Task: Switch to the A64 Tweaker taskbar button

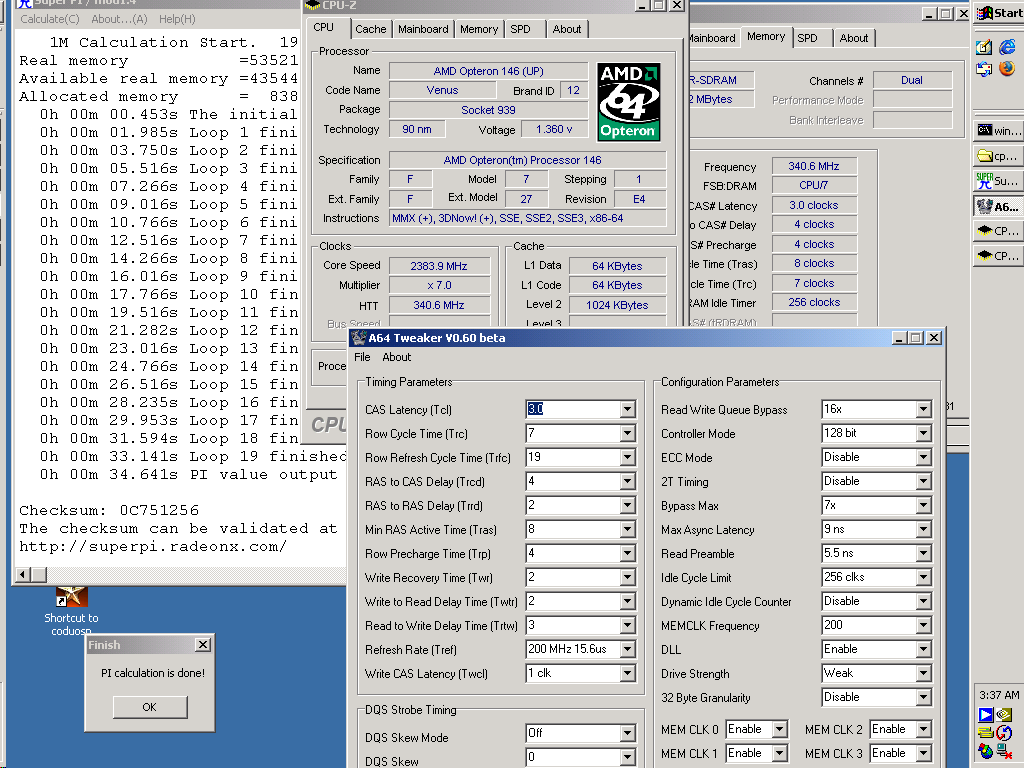Action: (x=999, y=206)
